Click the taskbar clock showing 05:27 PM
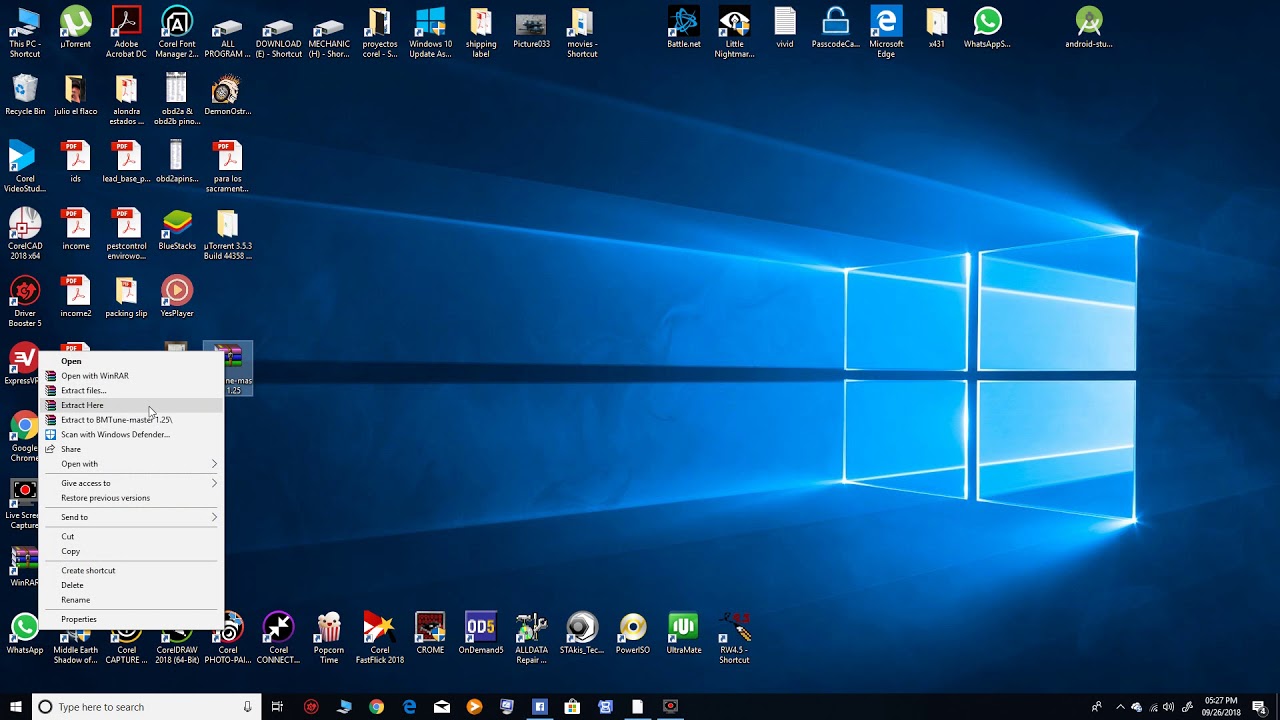This screenshot has width=1280, height=720. pos(1220,707)
